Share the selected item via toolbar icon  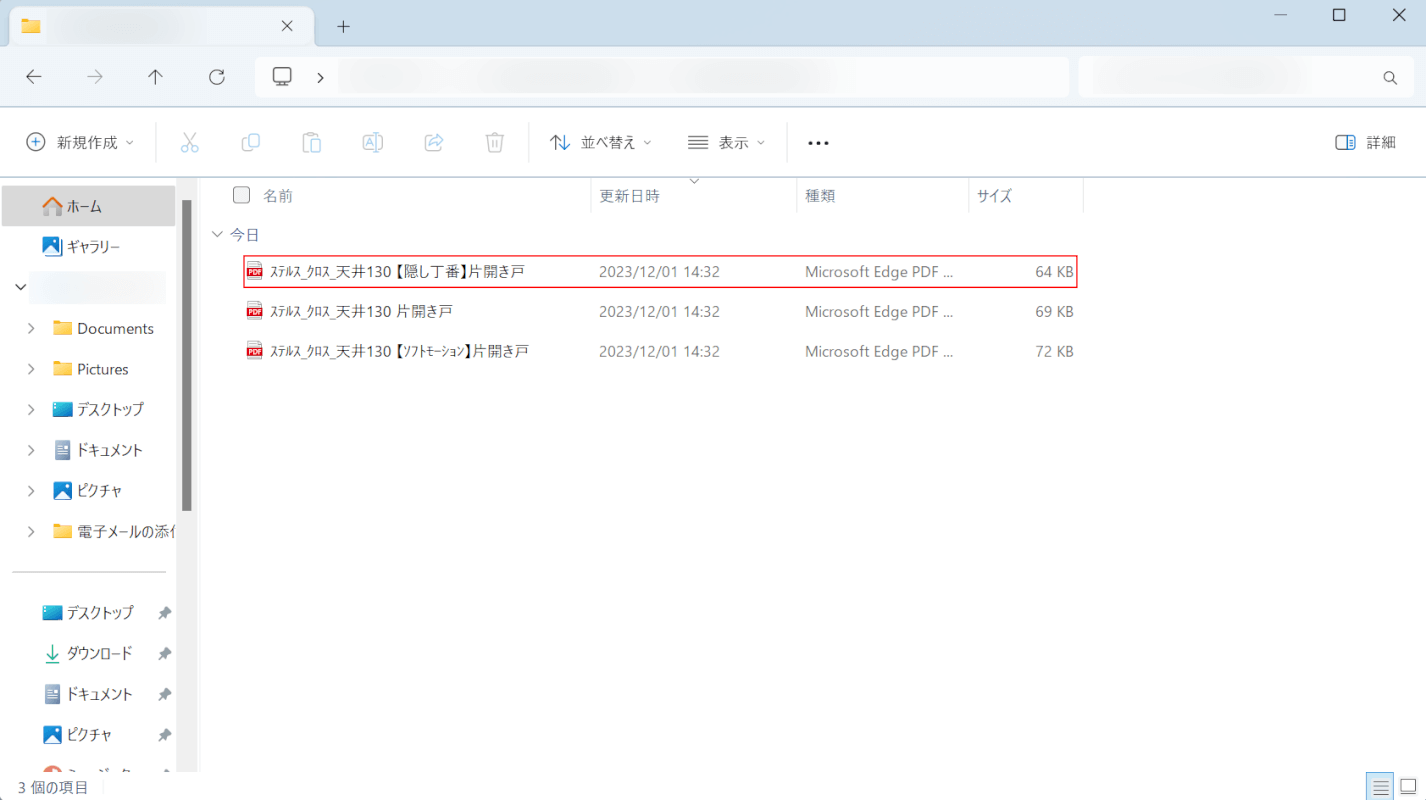434,143
